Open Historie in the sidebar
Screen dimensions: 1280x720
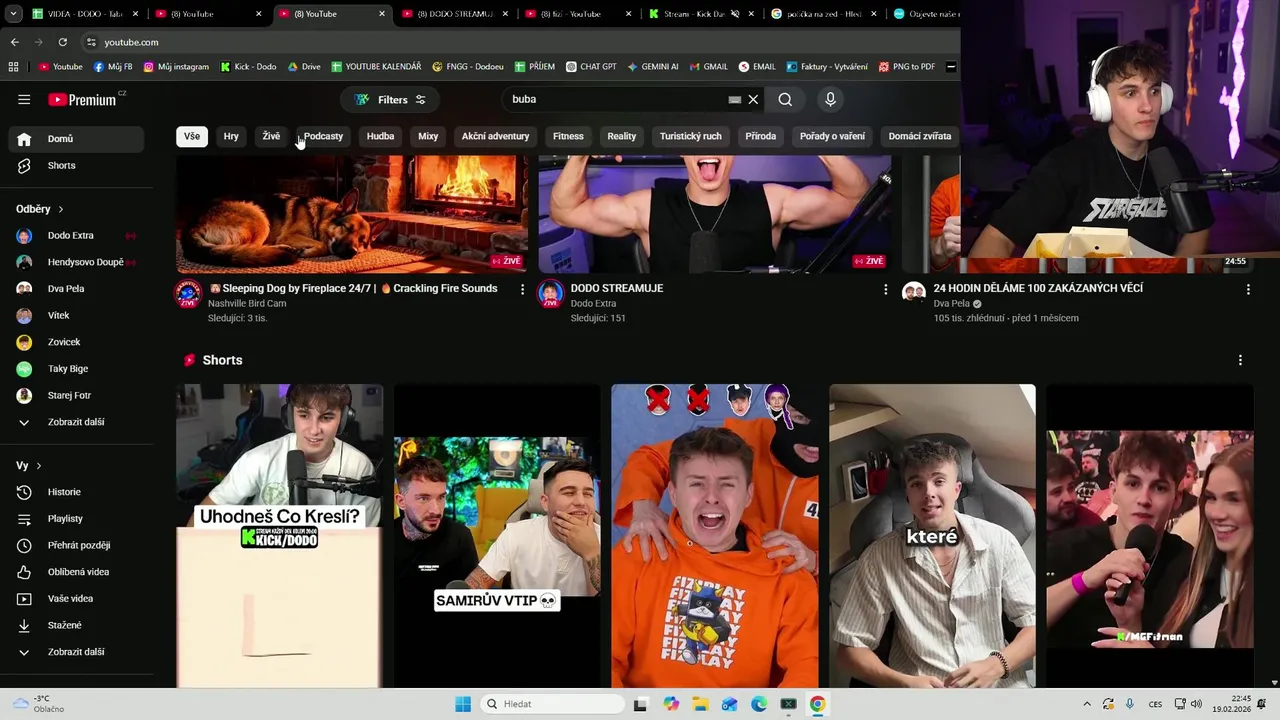pyautogui.click(x=76, y=492)
